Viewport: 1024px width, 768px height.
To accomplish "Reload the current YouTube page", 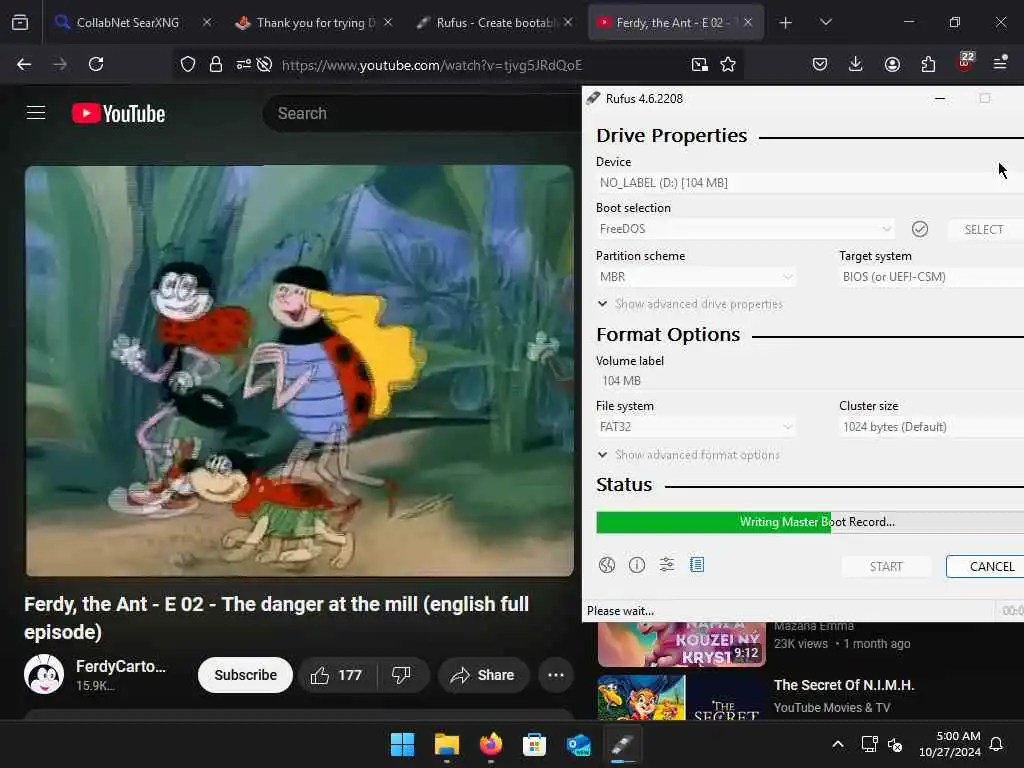I will point(96,64).
